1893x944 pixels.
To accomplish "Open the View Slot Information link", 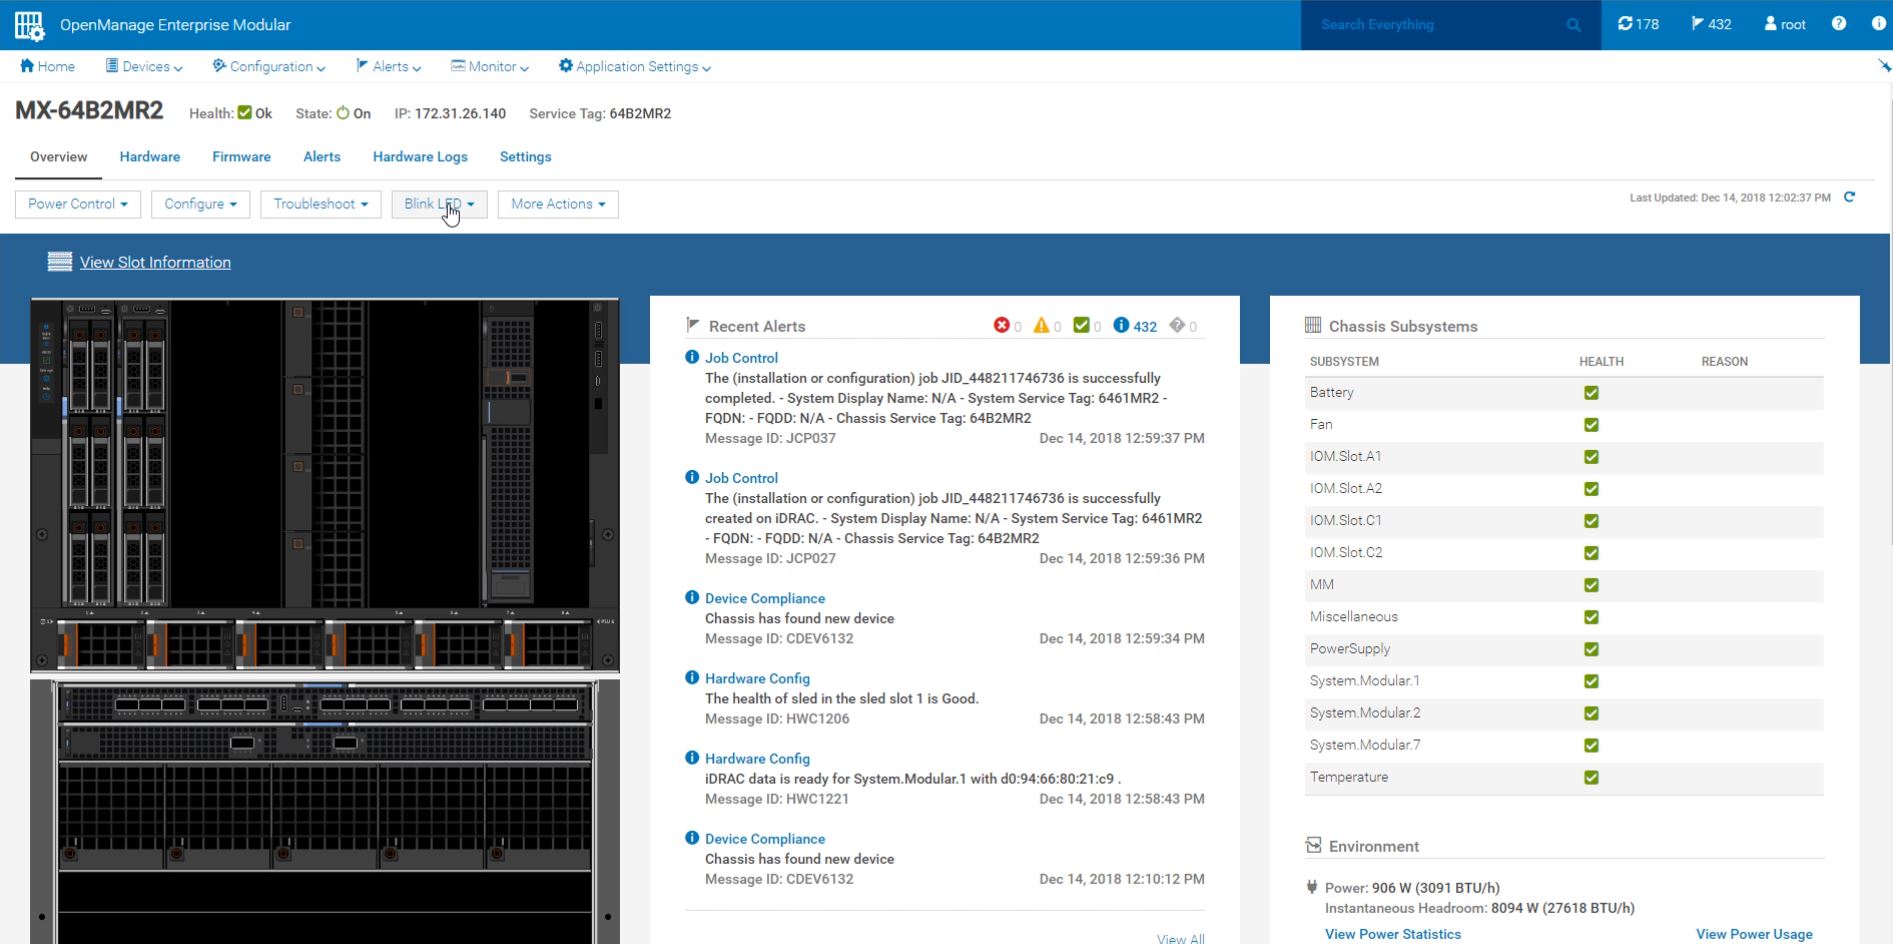I will tap(155, 262).
